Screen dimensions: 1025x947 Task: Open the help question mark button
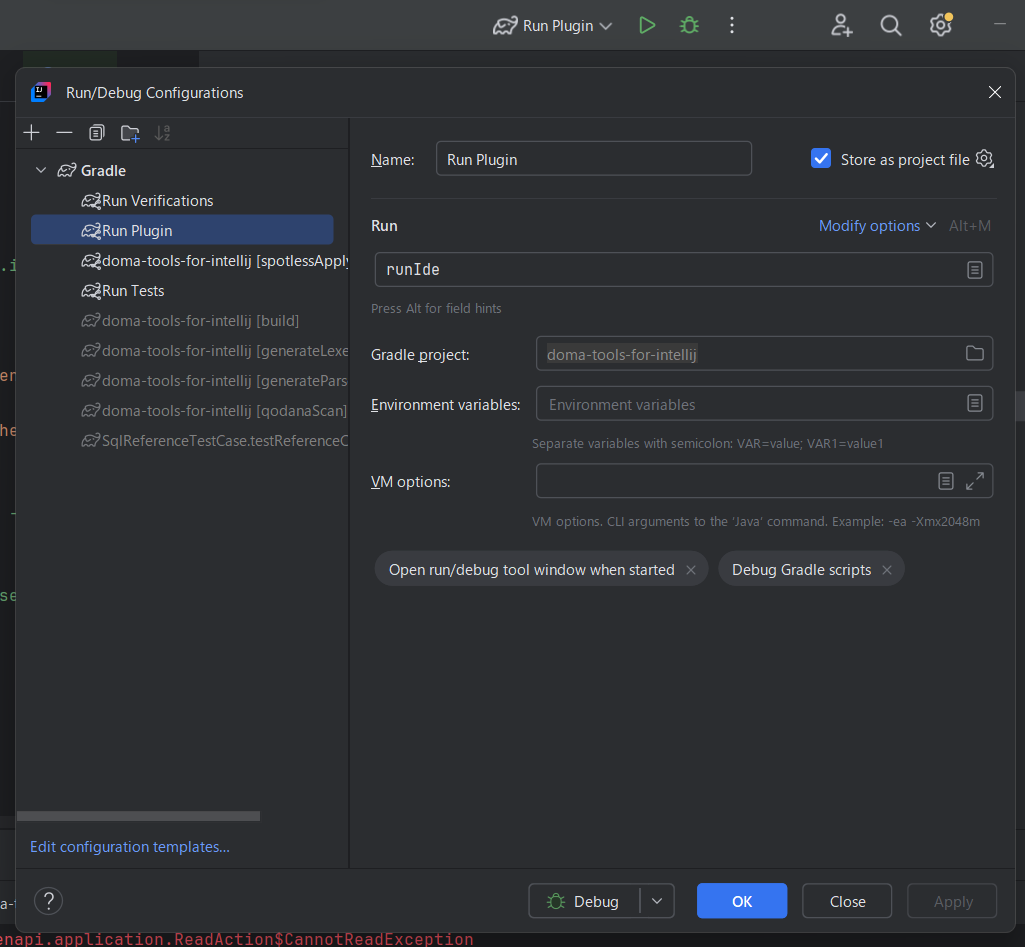click(x=48, y=901)
